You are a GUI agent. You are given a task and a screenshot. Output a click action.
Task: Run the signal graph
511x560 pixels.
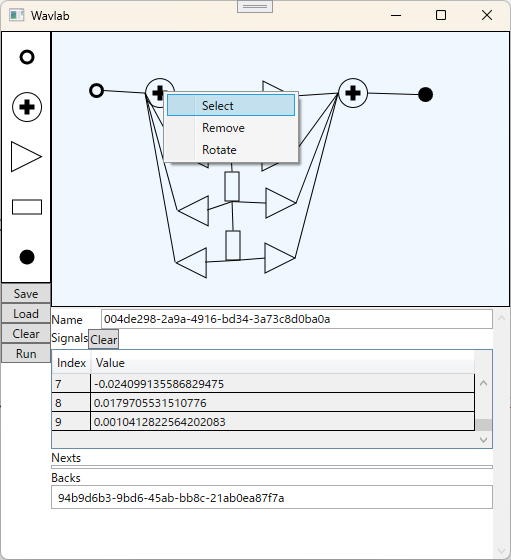26,354
